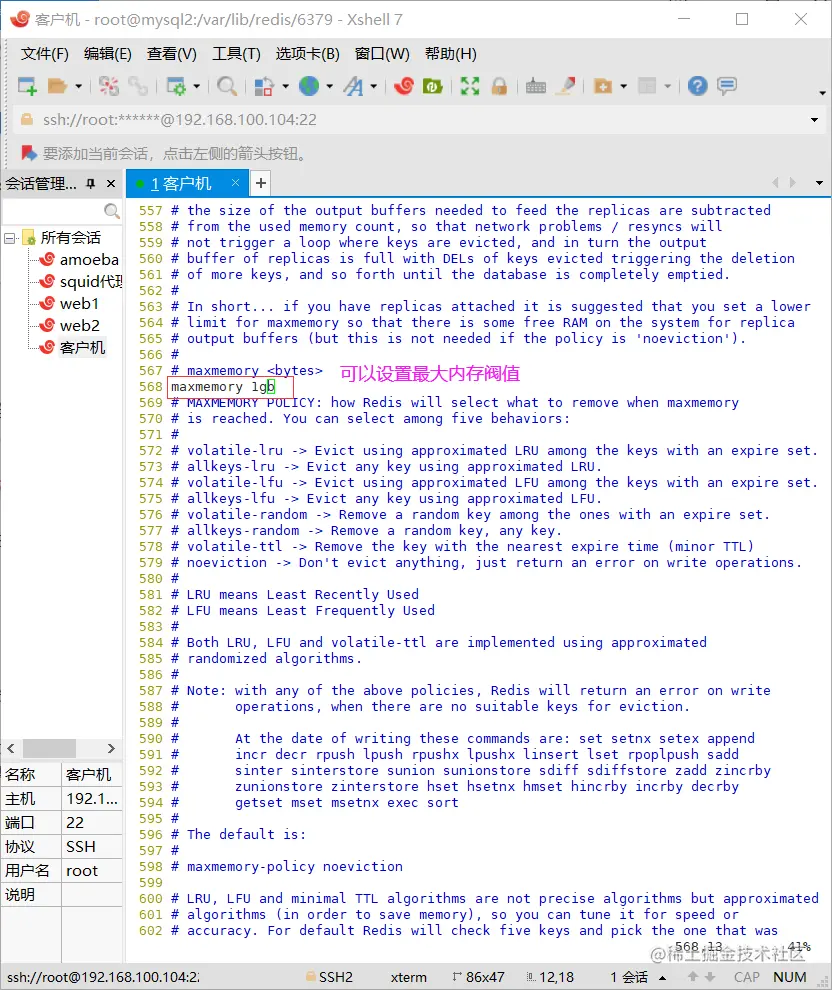Click the Disconnect toolbar icon
Viewport: 832px width, 990px height.
point(109,86)
